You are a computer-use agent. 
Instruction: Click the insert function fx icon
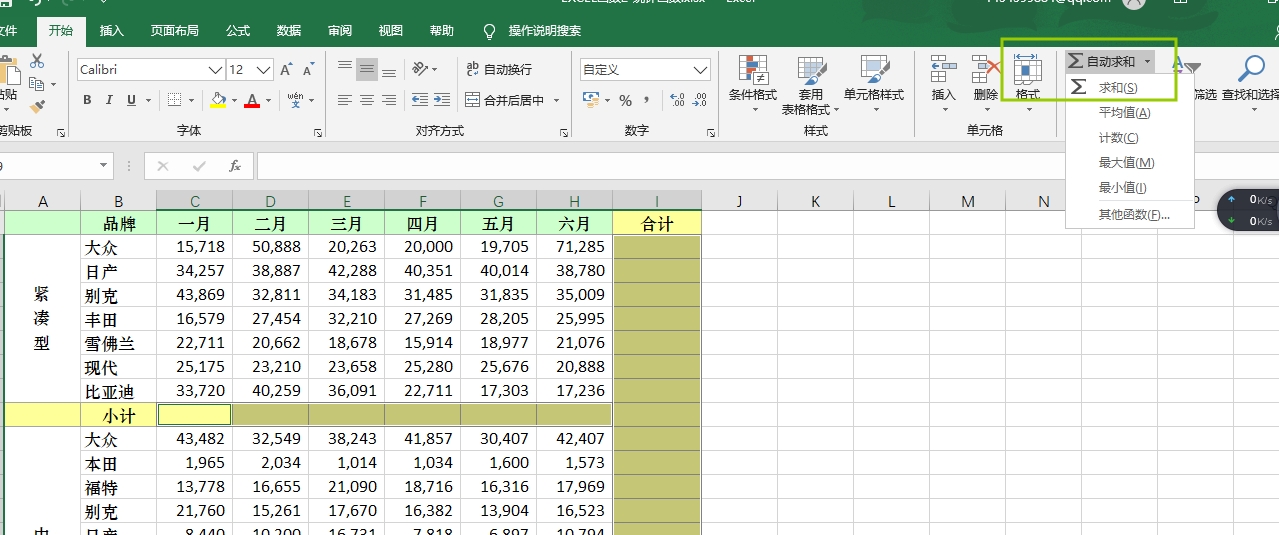pyautogui.click(x=234, y=166)
